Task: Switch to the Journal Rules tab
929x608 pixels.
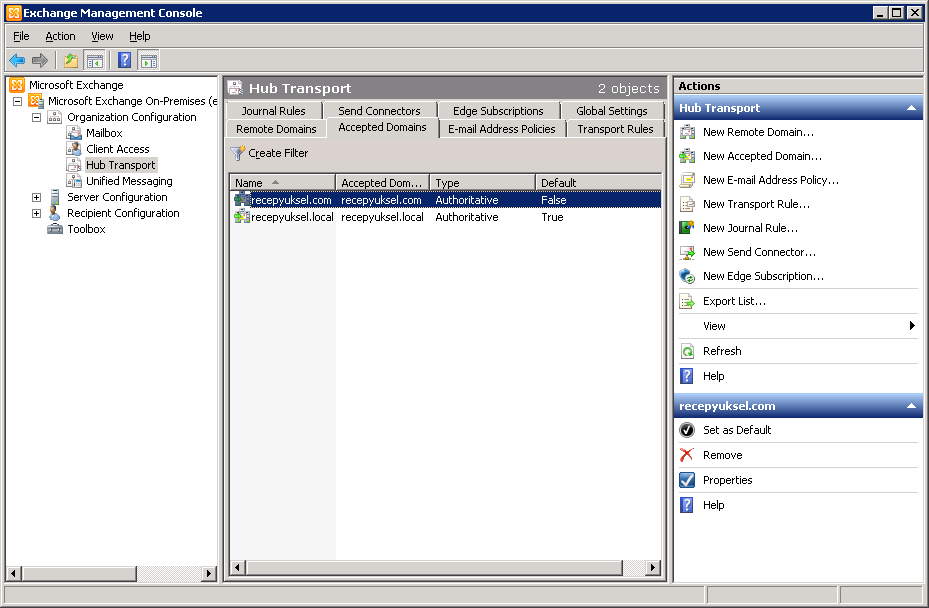Action: 274,111
